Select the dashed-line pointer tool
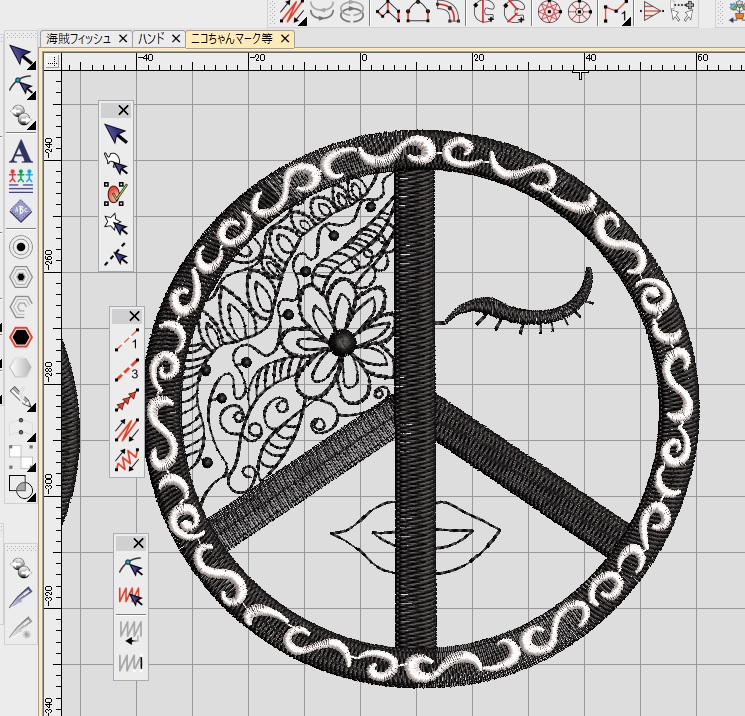The width and height of the screenshot is (745, 716). (116, 254)
